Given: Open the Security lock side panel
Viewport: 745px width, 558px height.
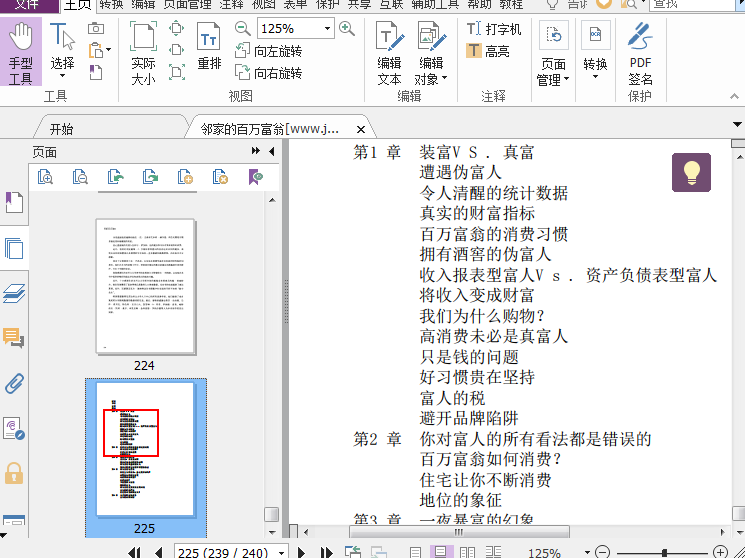Looking at the screenshot, I should point(14,473).
